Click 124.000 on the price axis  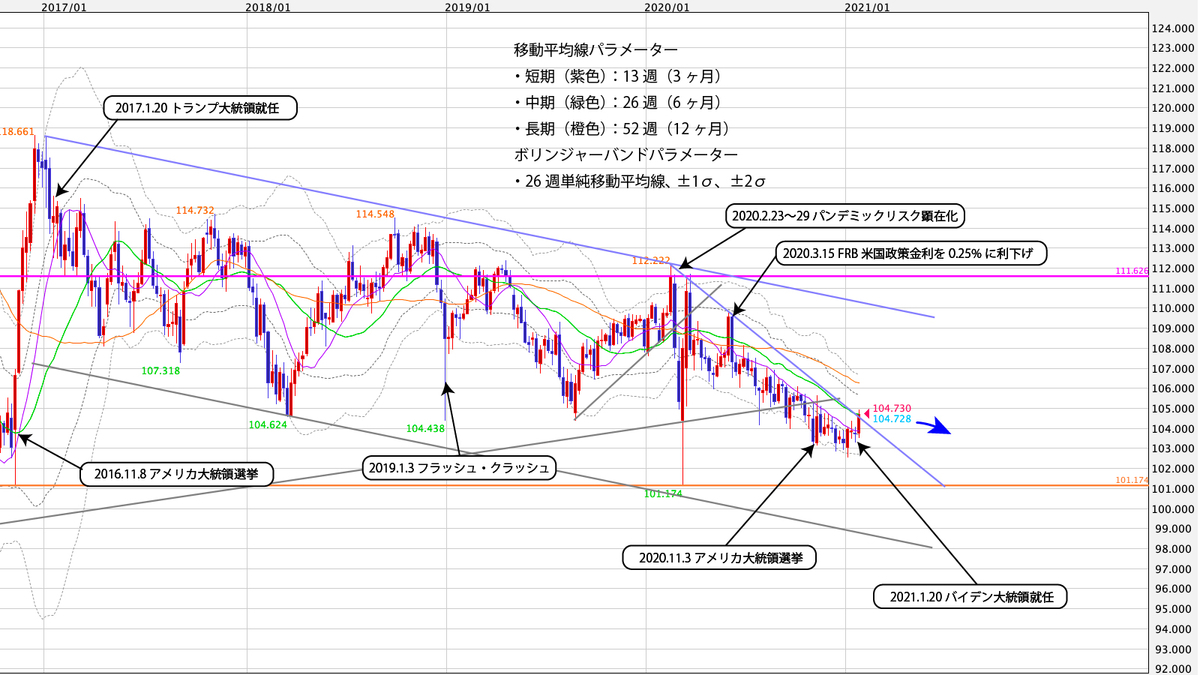[1174, 28]
